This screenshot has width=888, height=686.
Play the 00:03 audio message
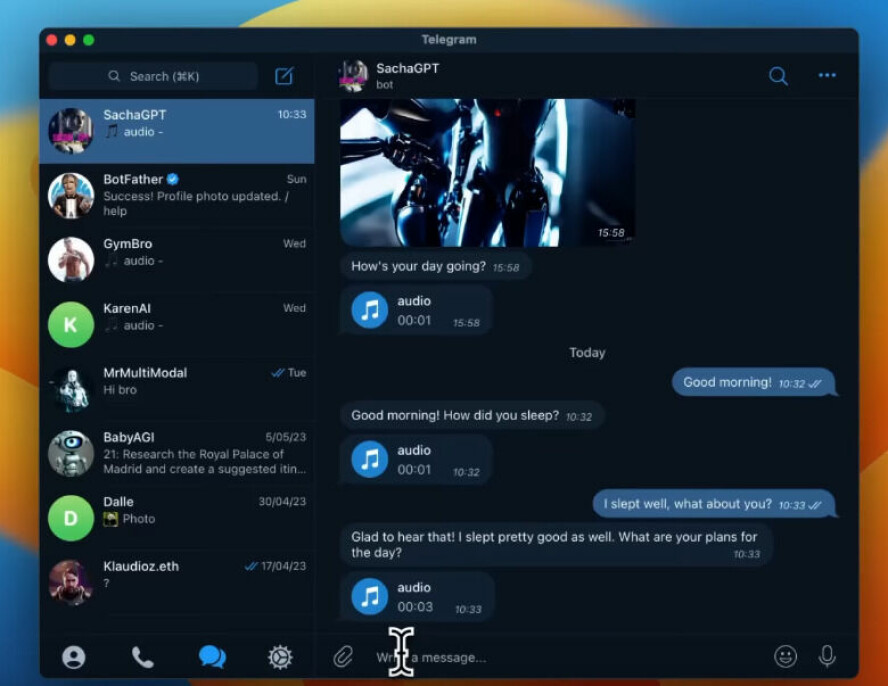click(x=370, y=596)
